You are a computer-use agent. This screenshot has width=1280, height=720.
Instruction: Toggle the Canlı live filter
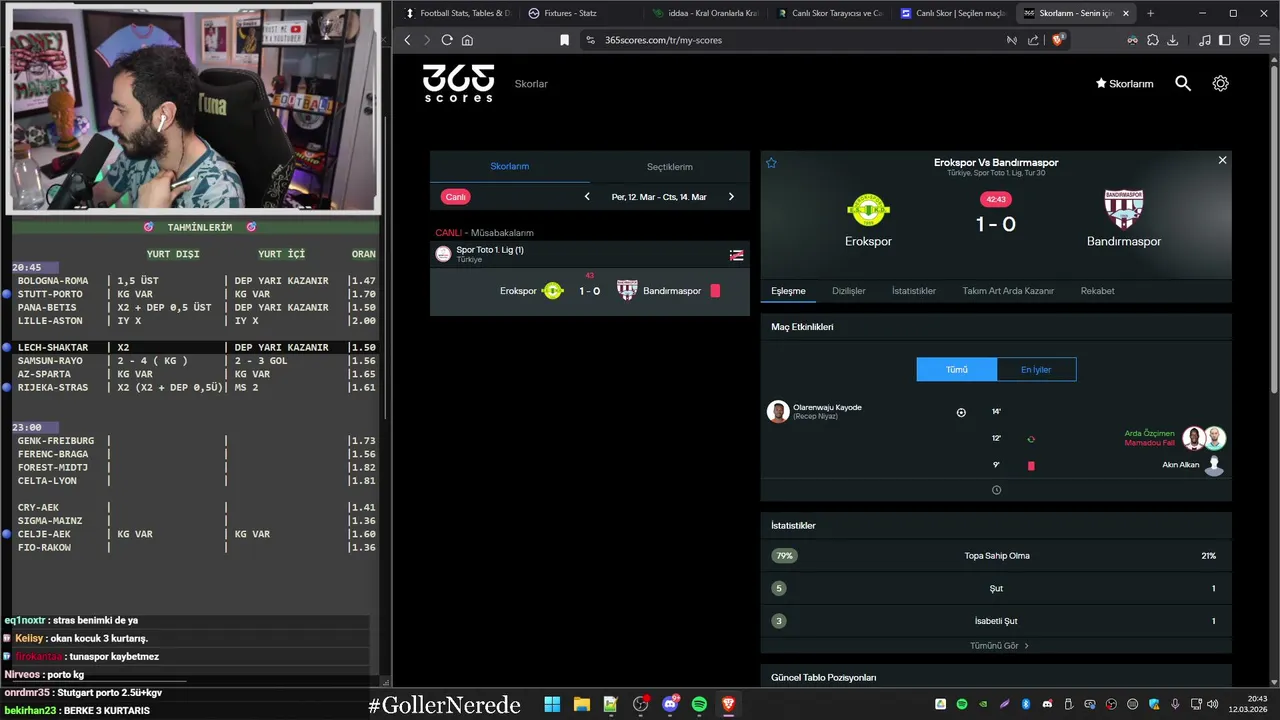(x=456, y=197)
